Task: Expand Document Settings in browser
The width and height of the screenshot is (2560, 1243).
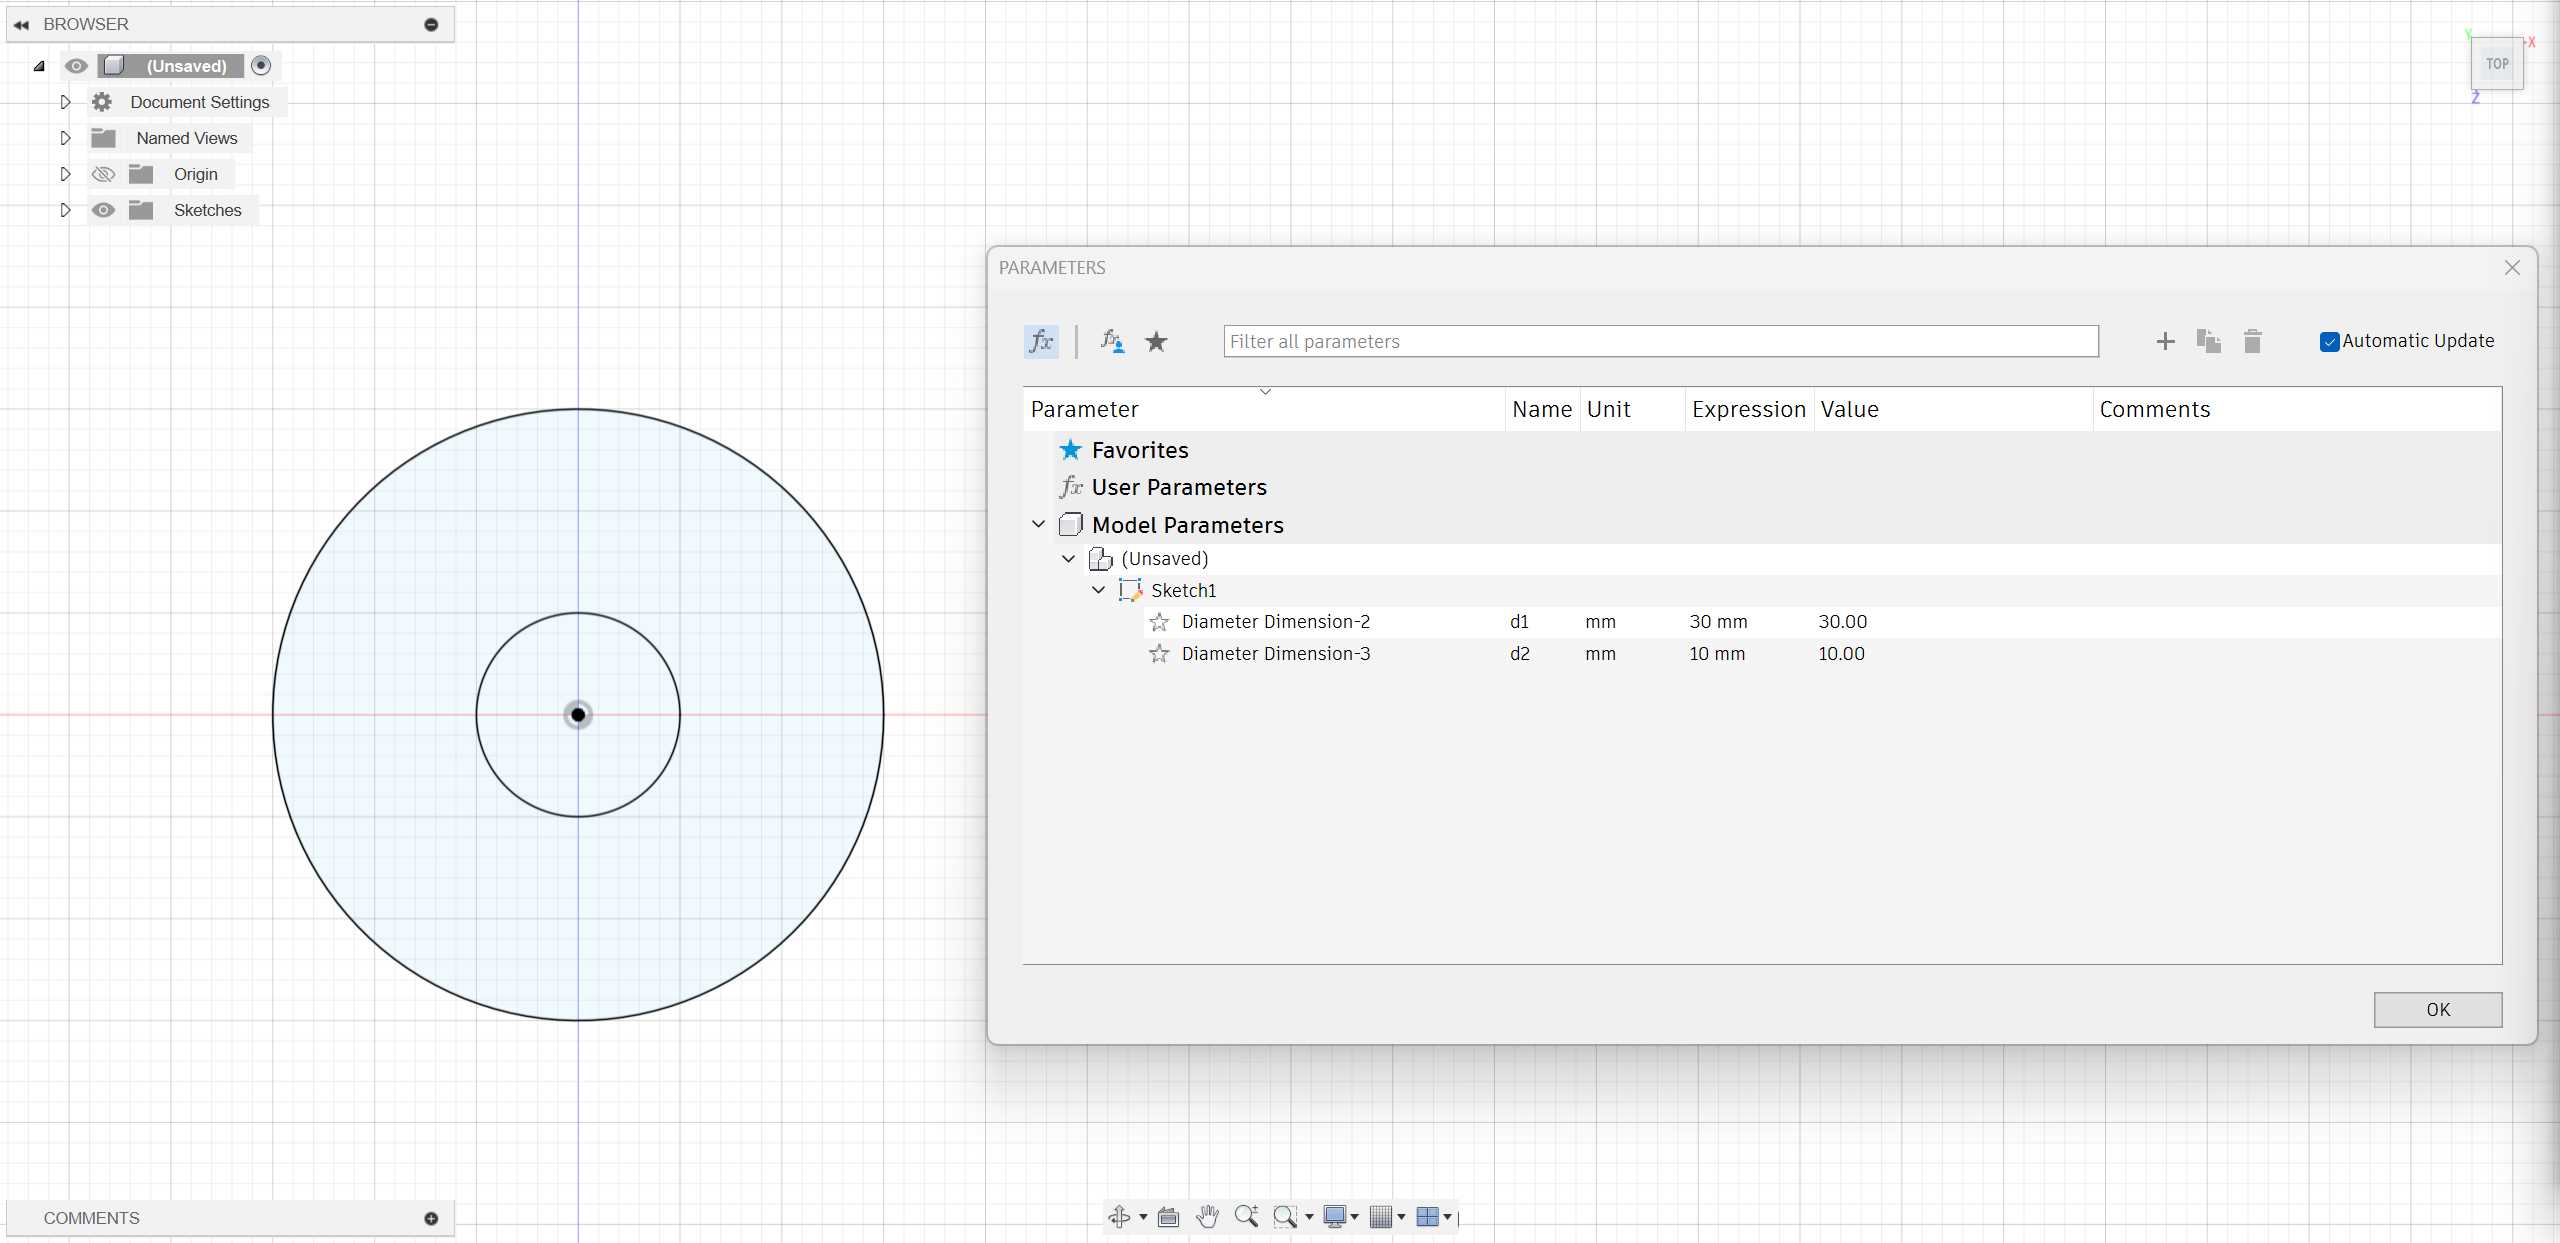Action: pyautogui.click(x=65, y=102)
